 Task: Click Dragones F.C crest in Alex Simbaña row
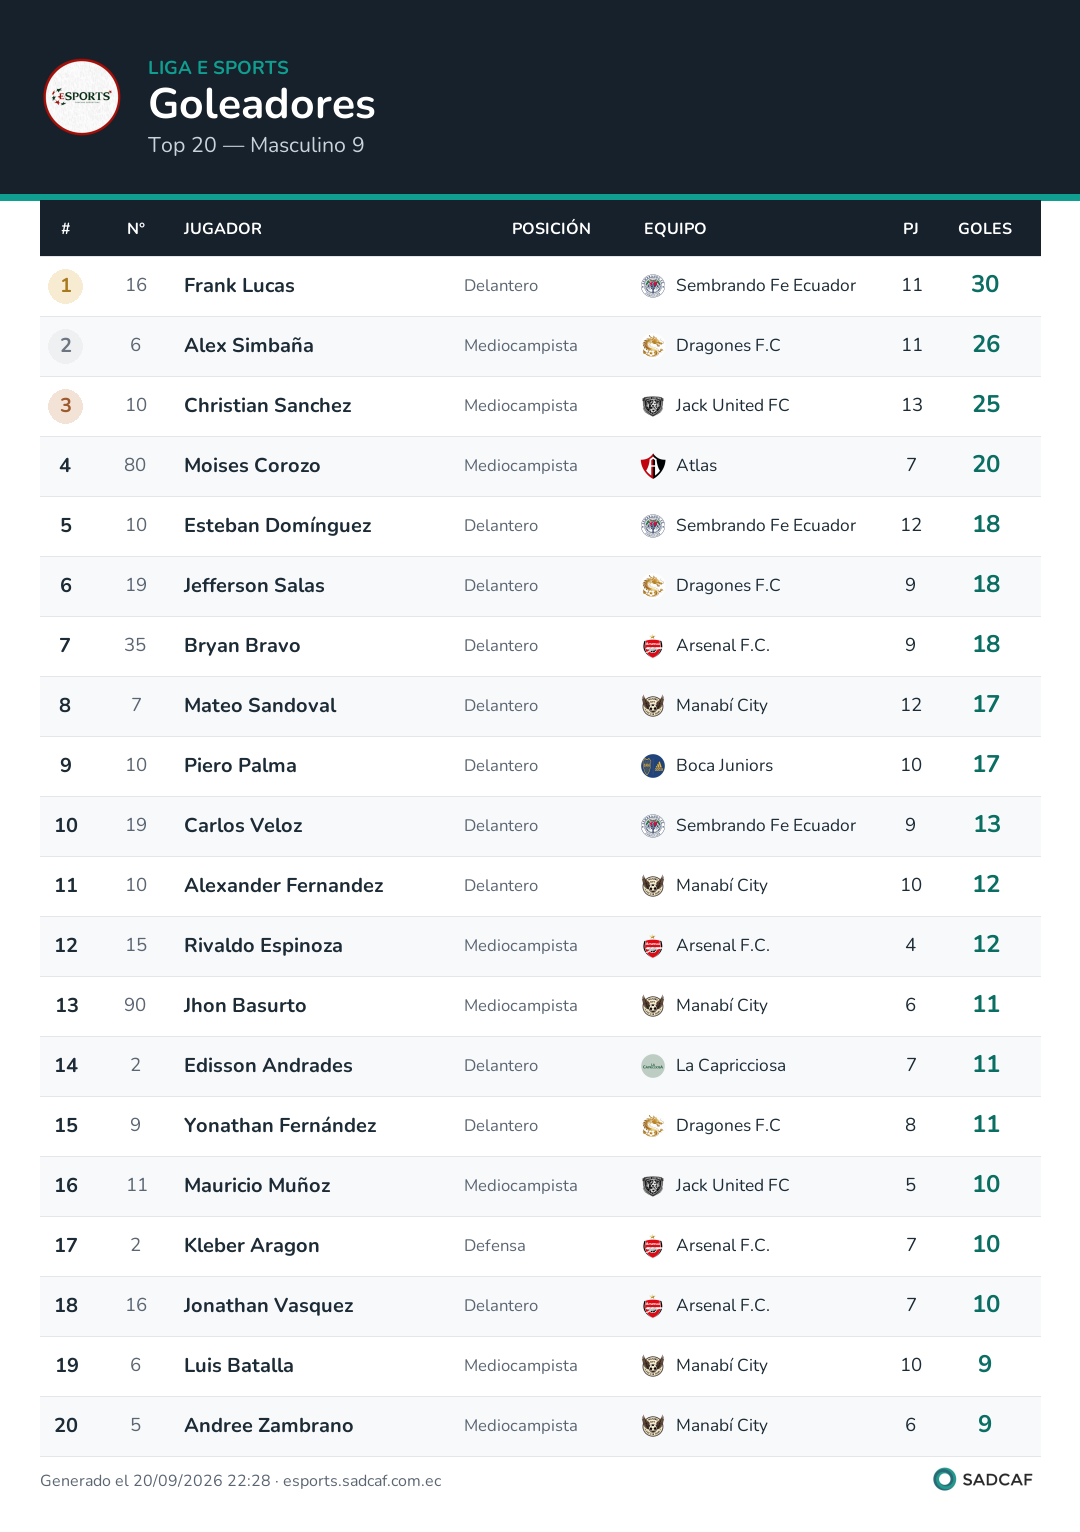(653, 346)
